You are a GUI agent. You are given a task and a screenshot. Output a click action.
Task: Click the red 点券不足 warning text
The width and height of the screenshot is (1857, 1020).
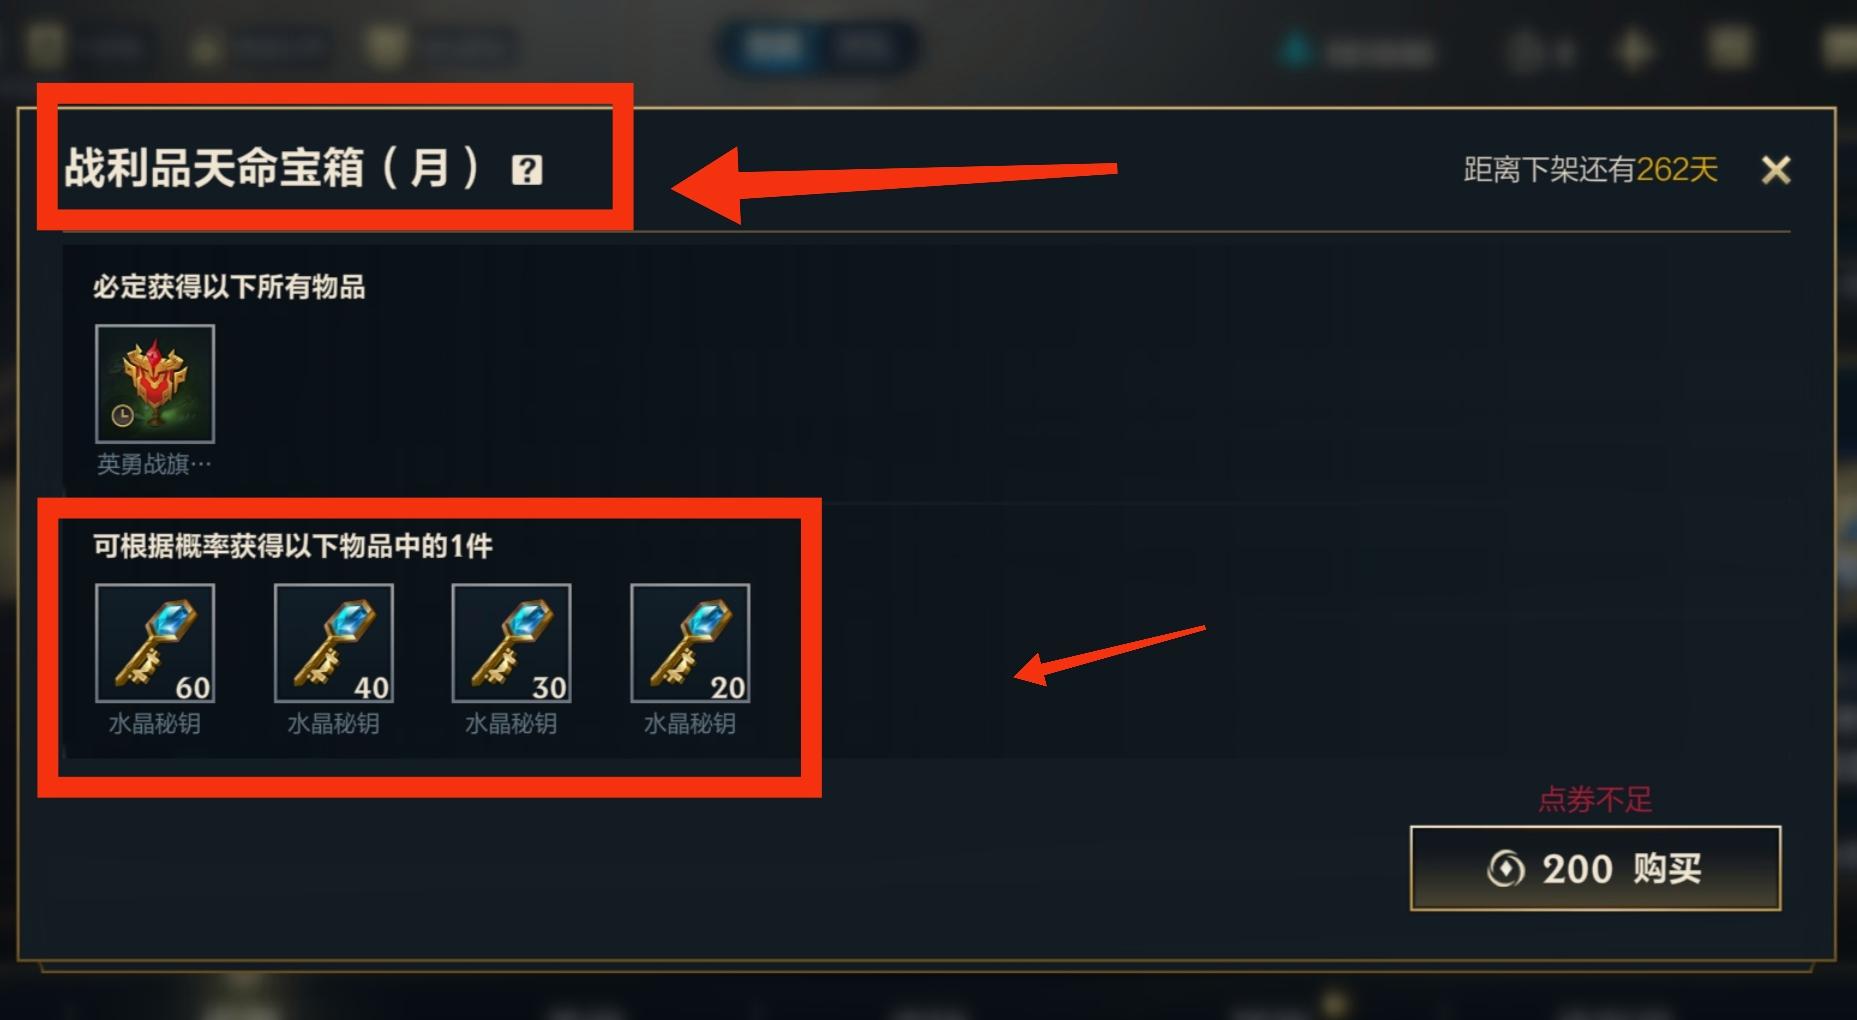(x=1595, y=799)
